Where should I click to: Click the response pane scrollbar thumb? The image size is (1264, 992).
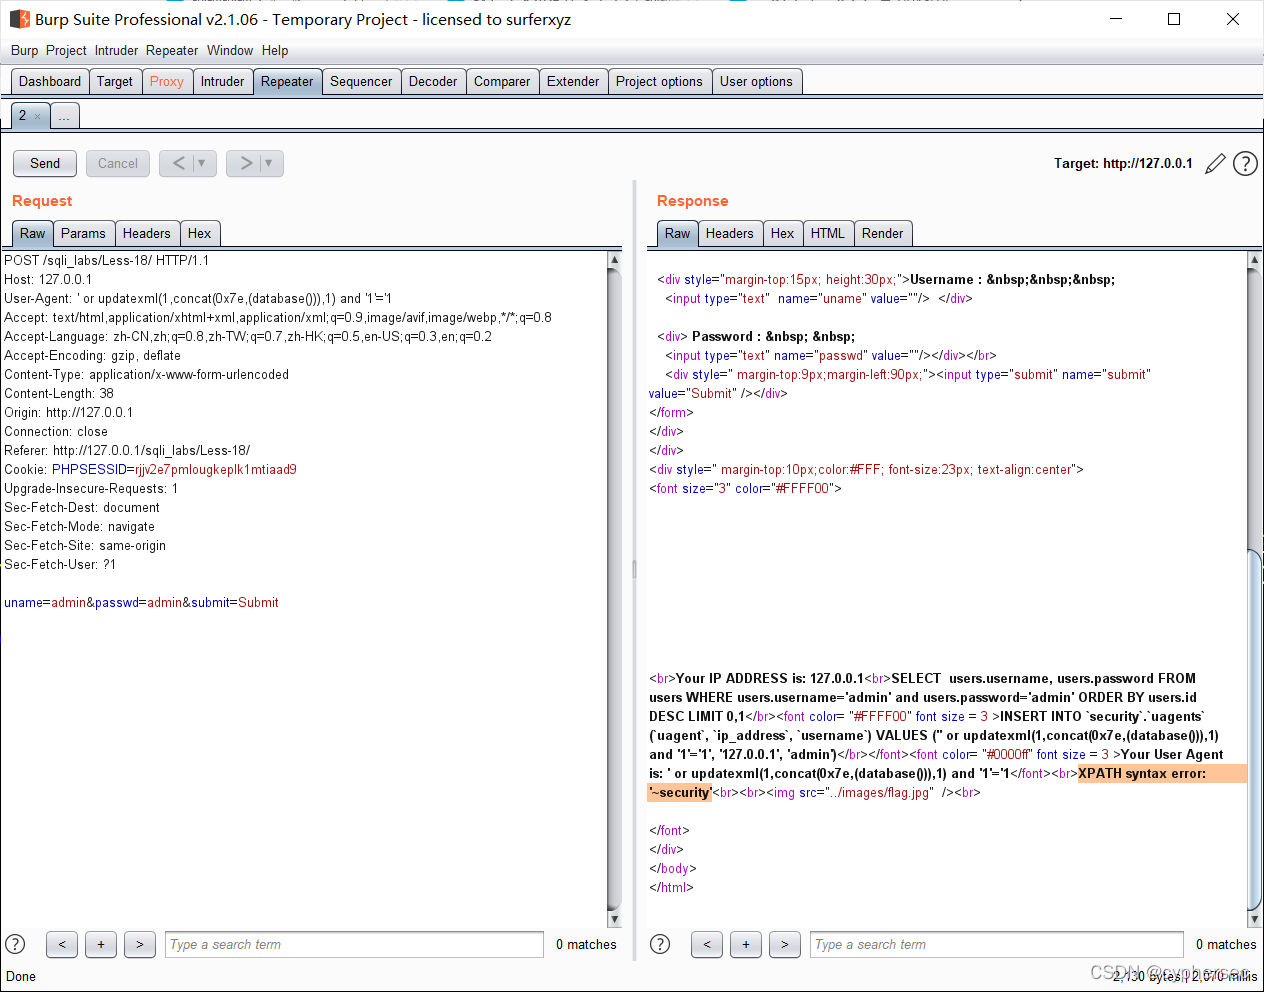[x=1254, y=730]
